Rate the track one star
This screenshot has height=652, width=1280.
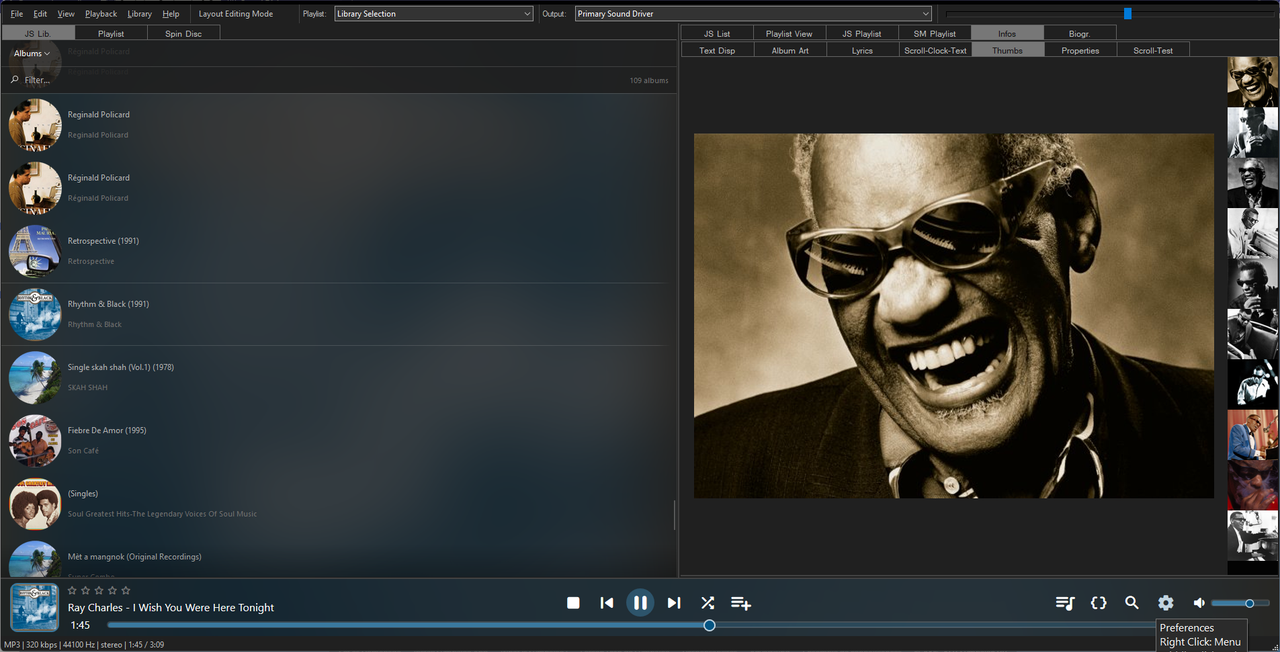(72, 590)
